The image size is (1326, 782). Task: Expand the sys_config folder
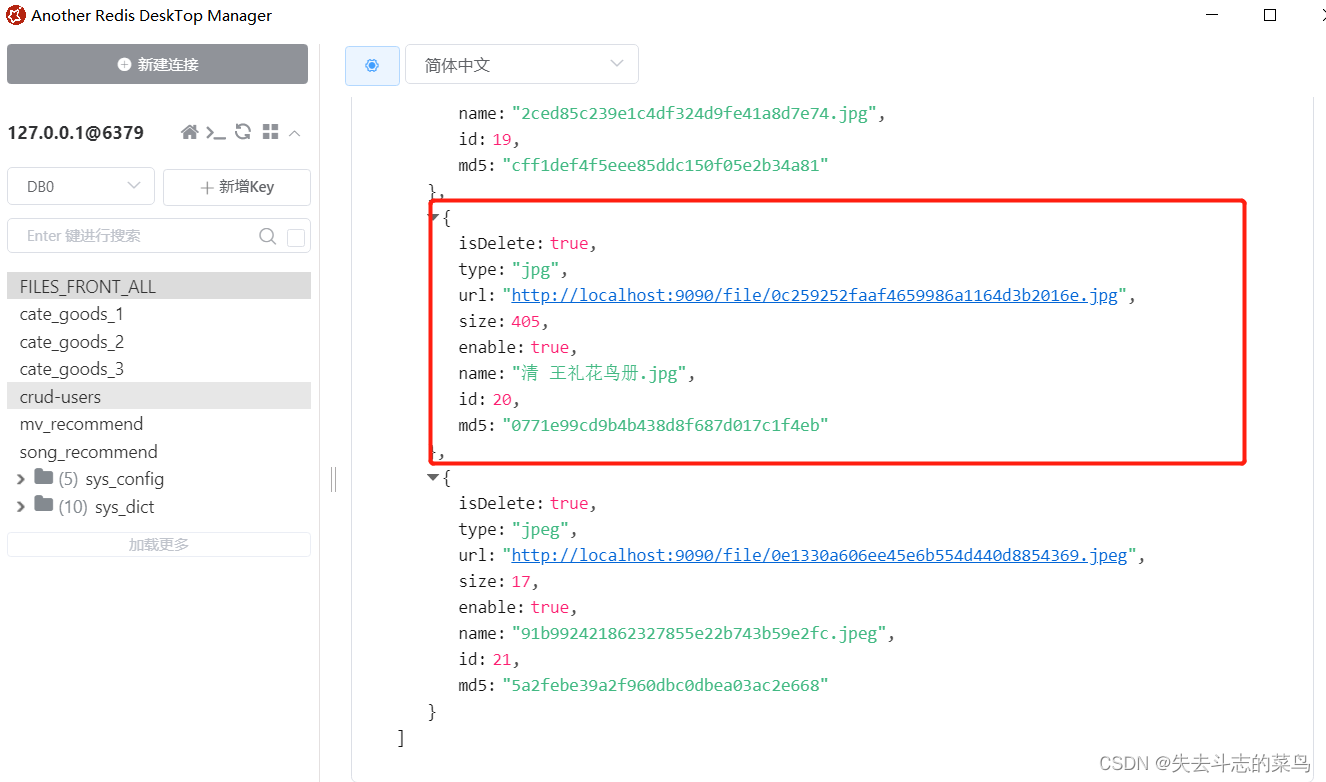tap(21, 479)
